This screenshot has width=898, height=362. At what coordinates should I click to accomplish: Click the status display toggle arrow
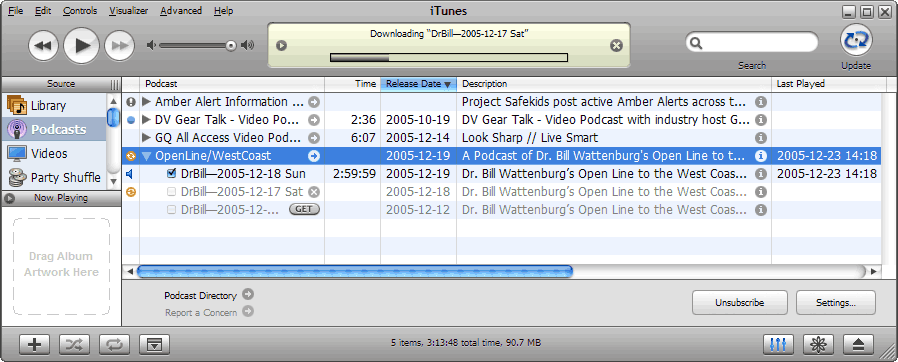coord(281,46)
